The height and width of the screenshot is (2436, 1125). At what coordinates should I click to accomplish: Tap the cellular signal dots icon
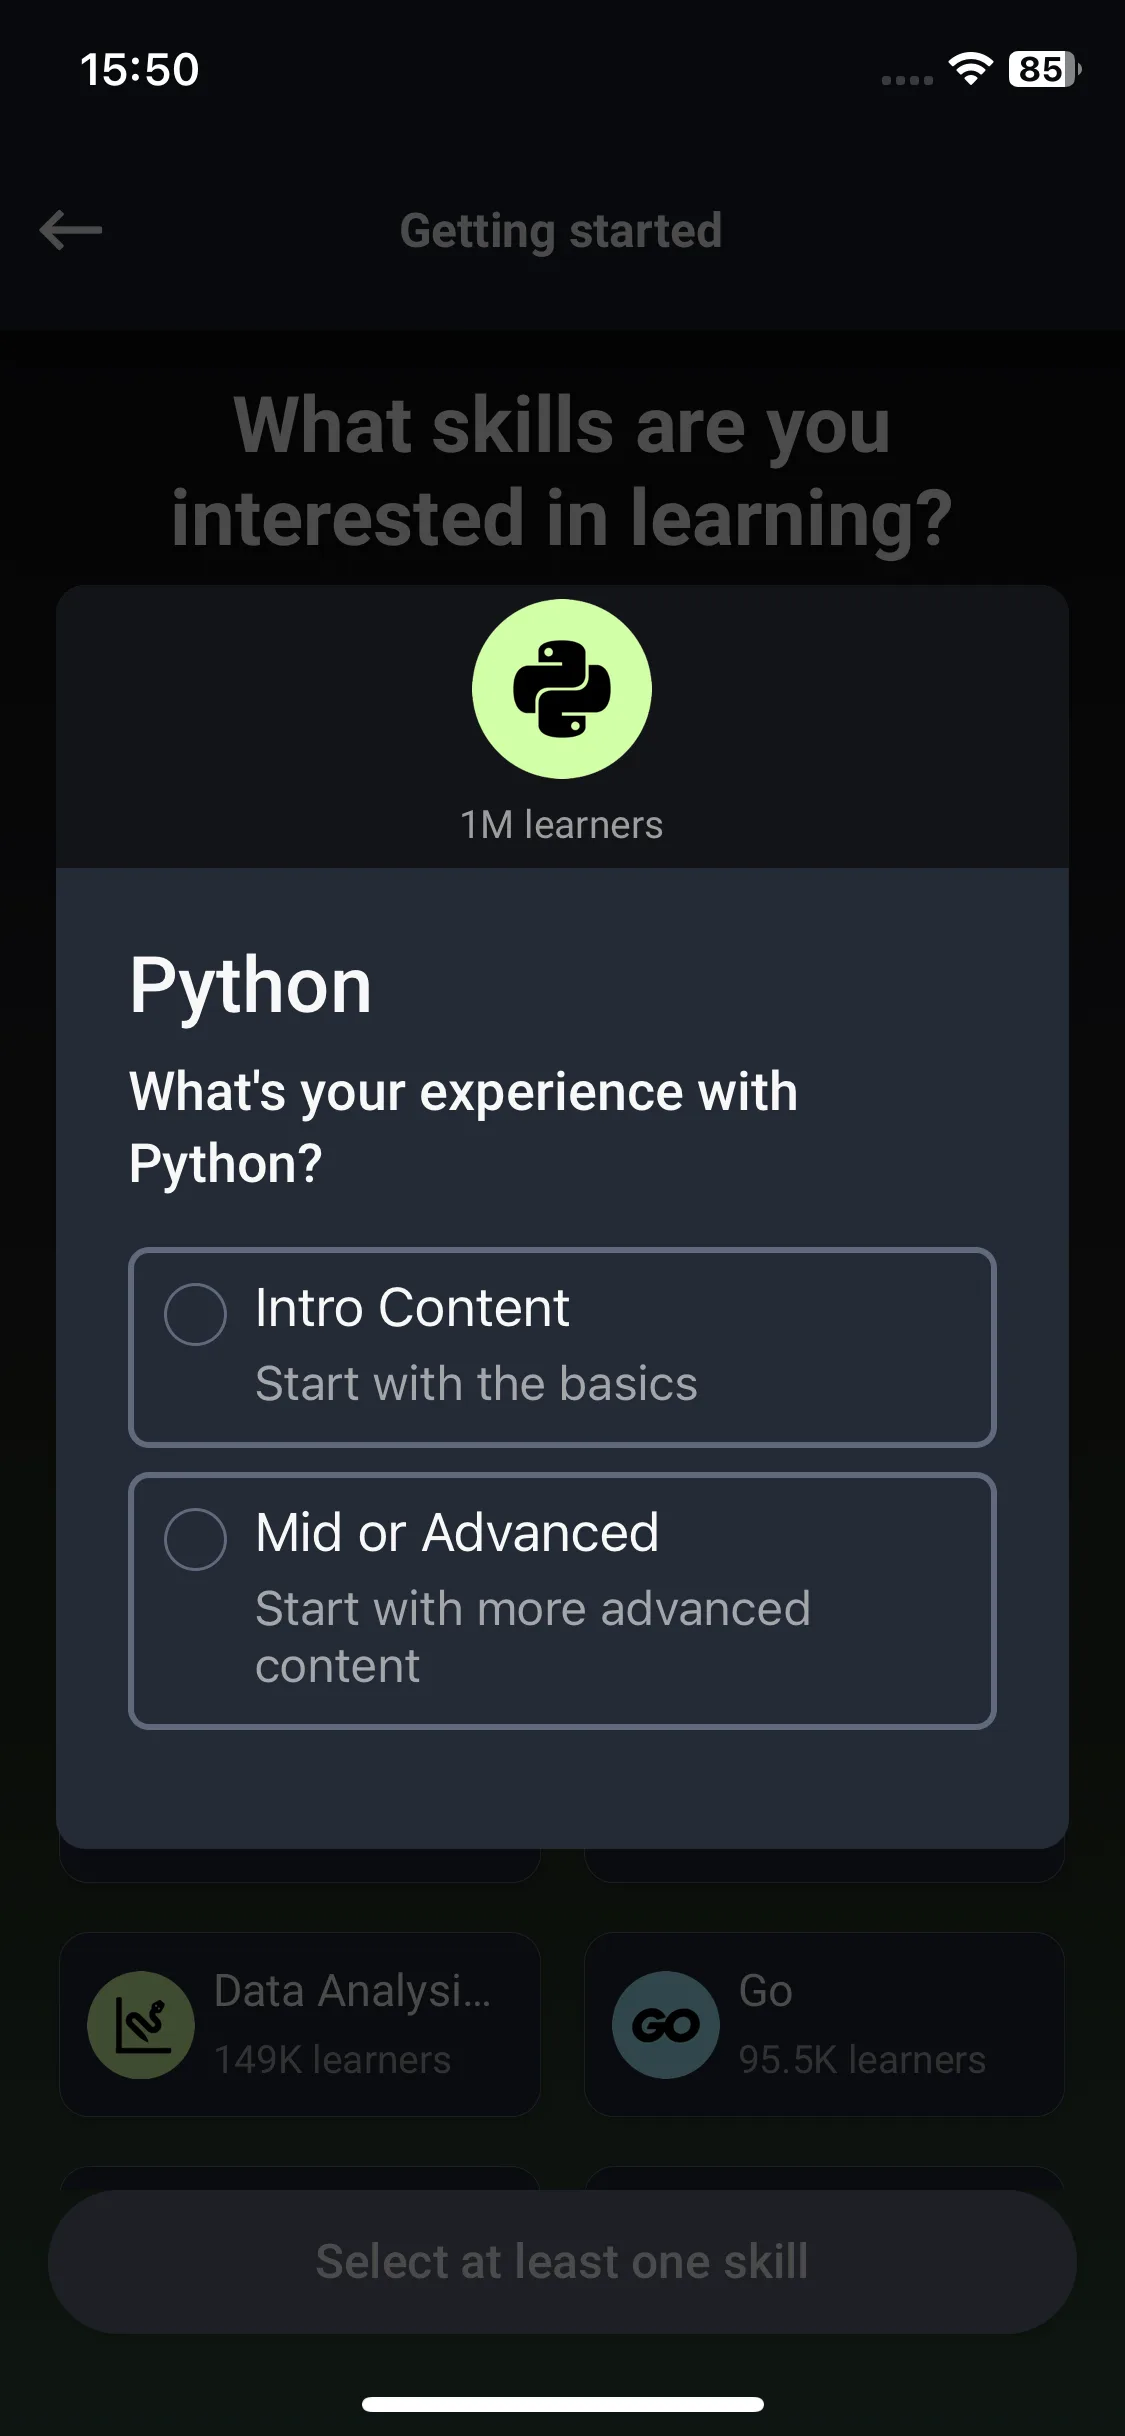[907, 80]
